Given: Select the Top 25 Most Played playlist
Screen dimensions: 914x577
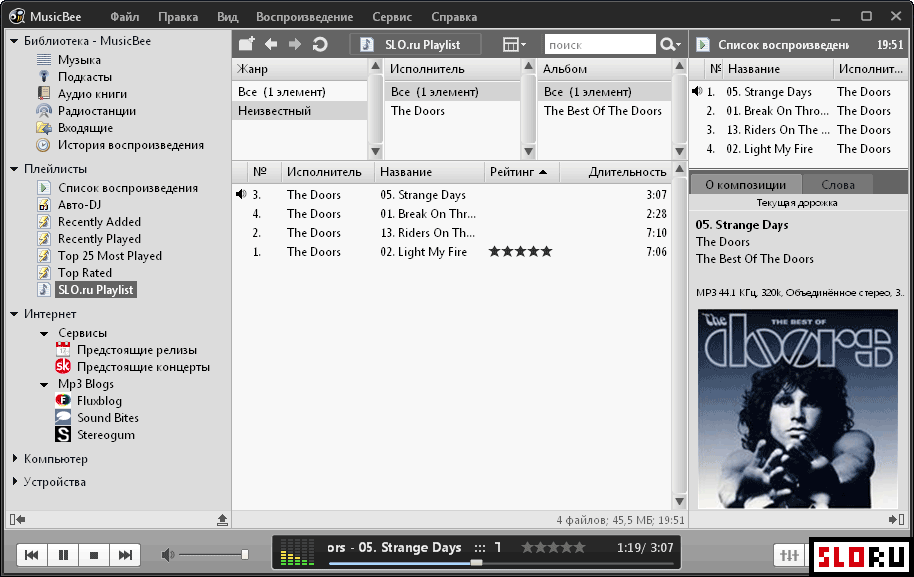Looking at the screenshot, I should click(x=109, y=256).
